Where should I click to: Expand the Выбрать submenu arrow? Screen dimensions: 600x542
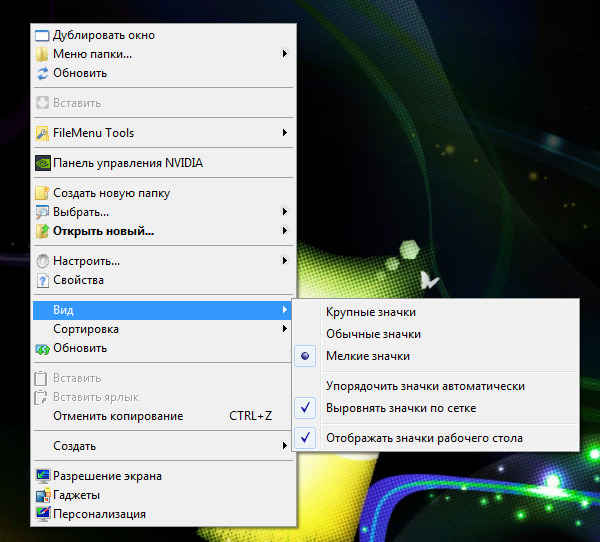285,212
